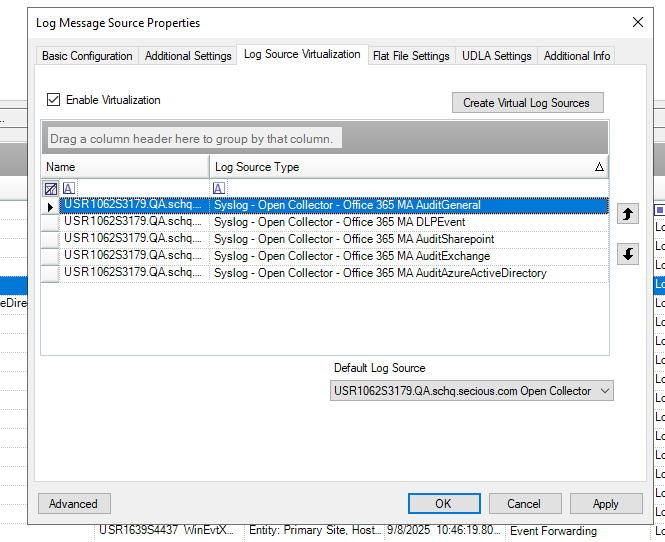
Task: Go to the UDLA Settings tab
Action: 497,56
